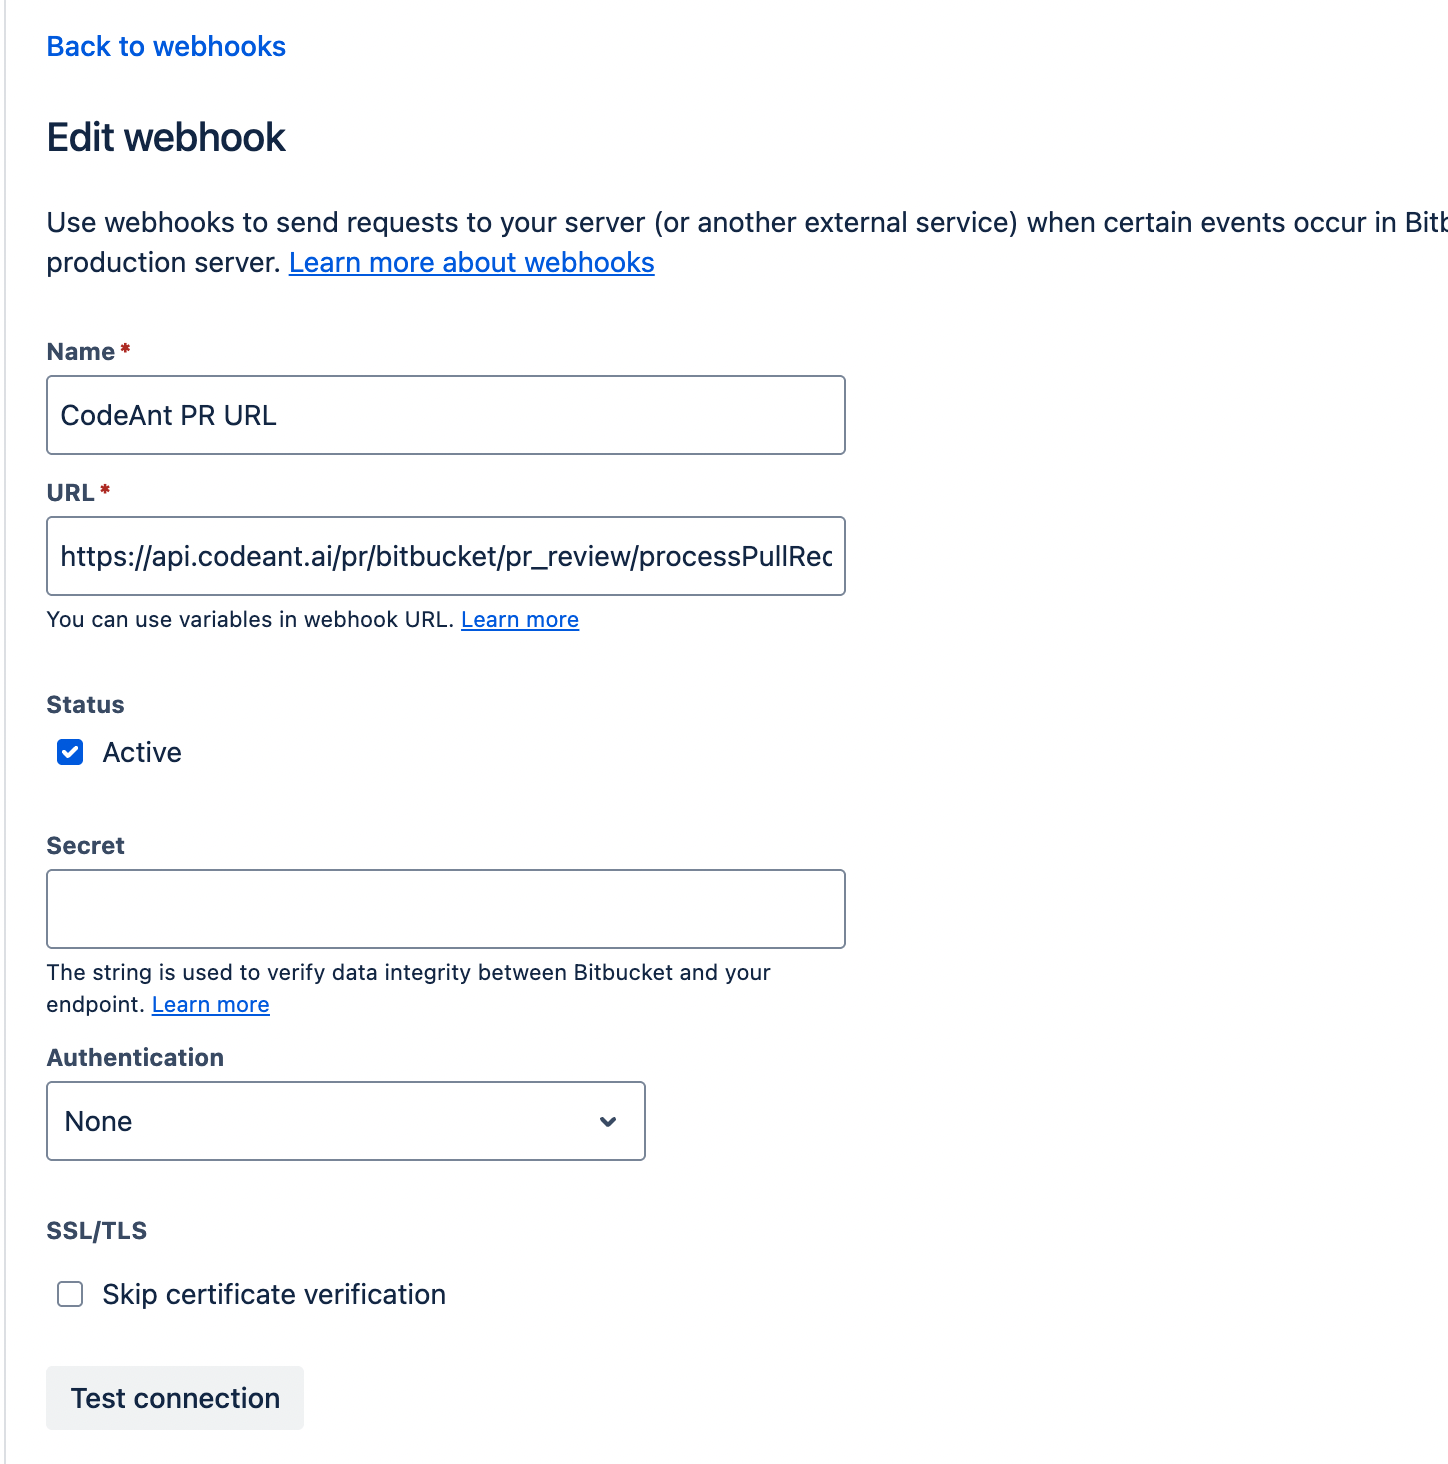Click the Skip certificate verification label text
This screenshot has height=1464, width=1448.
(x=273, y=1294)
